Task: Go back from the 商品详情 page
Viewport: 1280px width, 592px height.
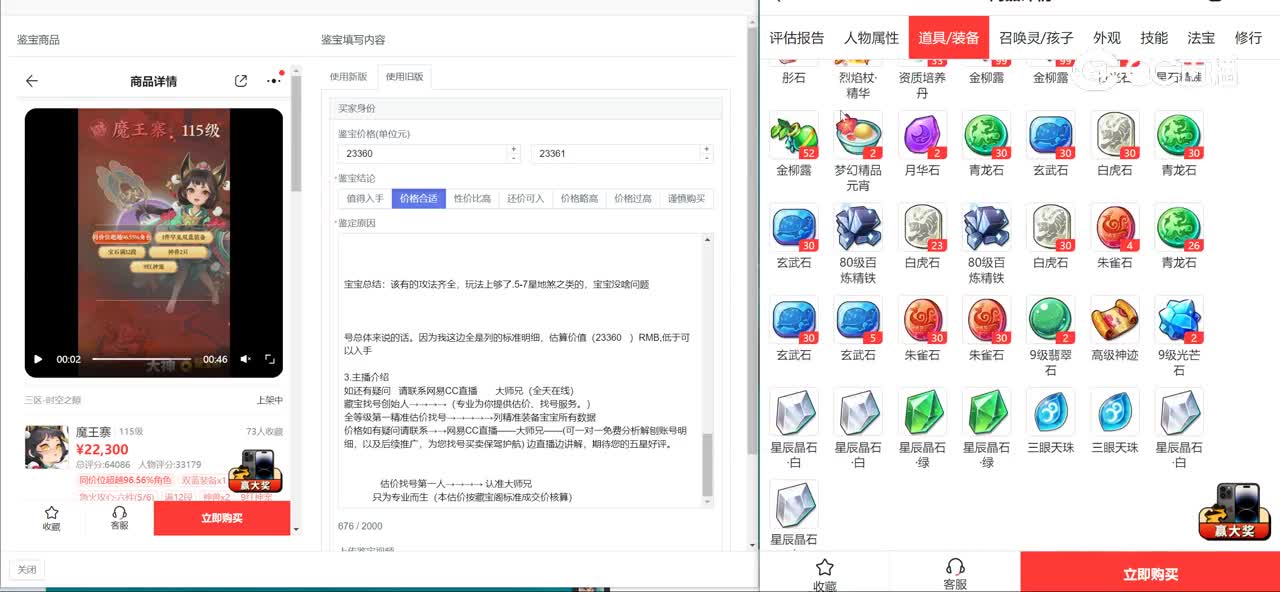Action: (32, 81)
